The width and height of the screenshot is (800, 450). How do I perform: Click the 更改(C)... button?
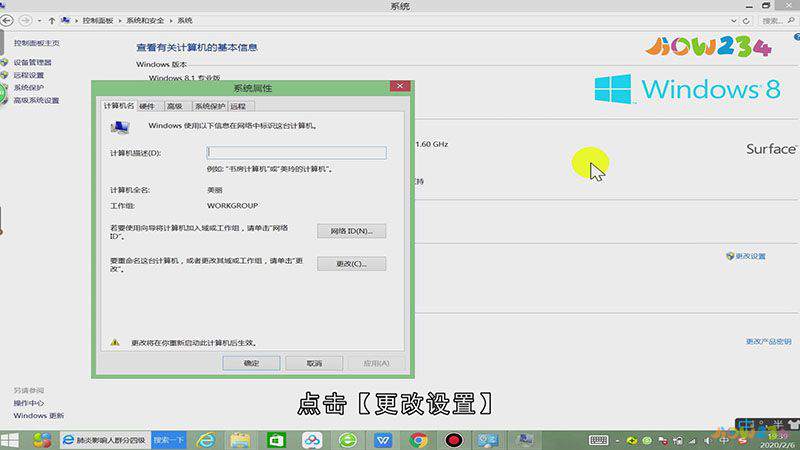352,264
